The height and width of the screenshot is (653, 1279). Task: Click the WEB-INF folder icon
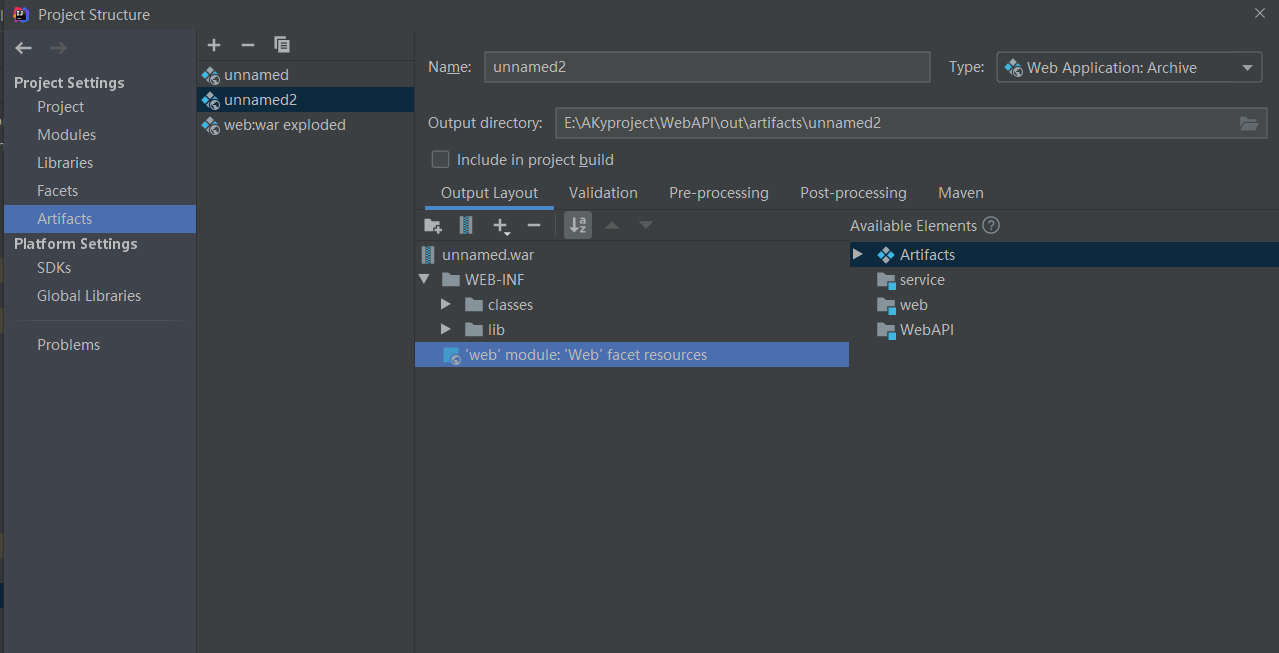[x=451, y=280]
